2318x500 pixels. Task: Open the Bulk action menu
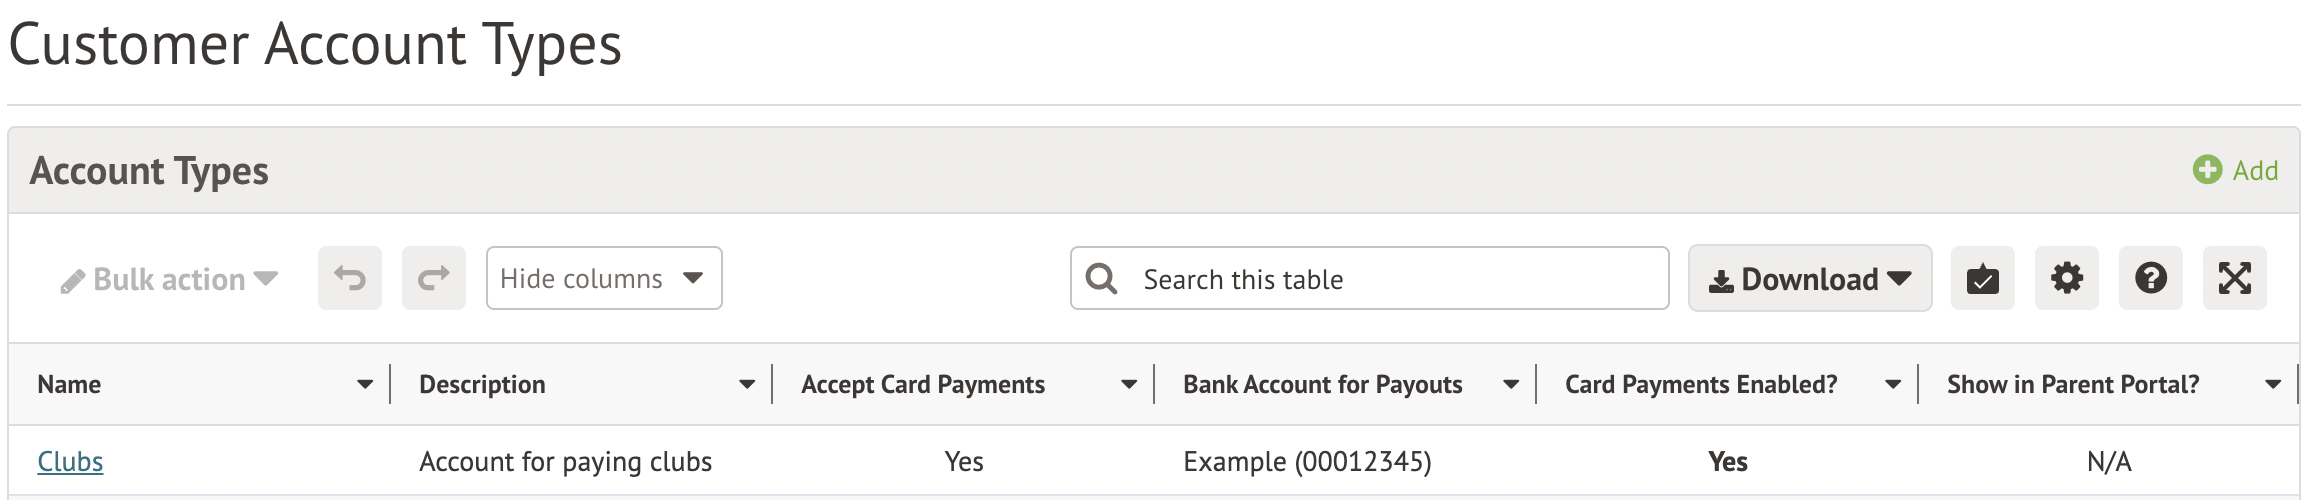pos(169,279)
